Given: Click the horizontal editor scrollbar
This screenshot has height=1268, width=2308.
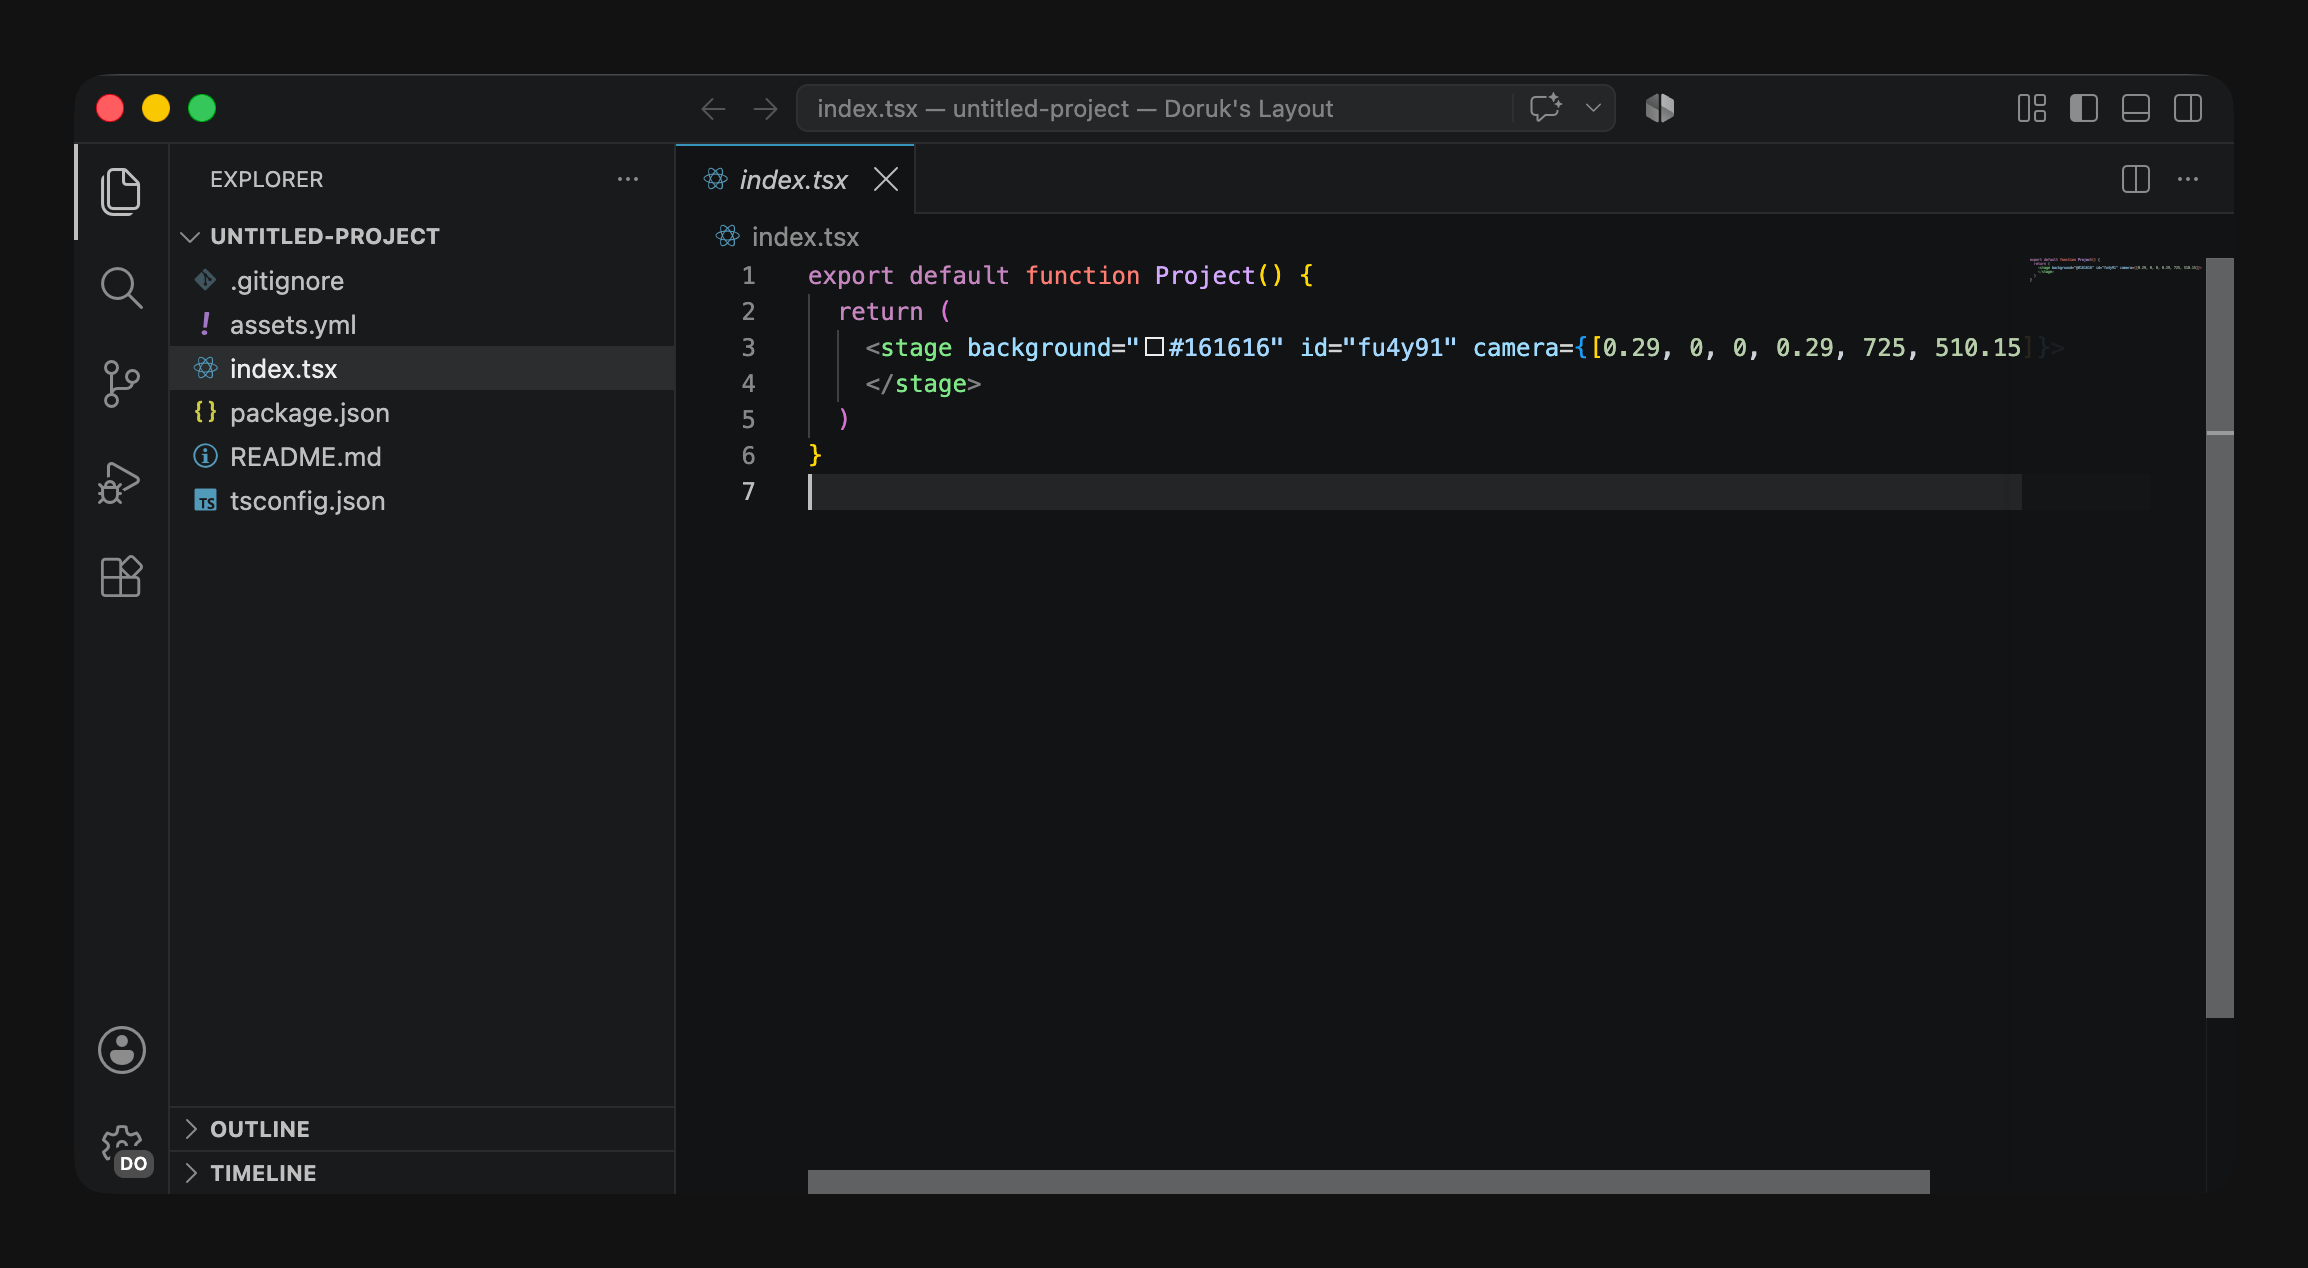Looking at the screenshot, I should [x=1368, y=1181].
